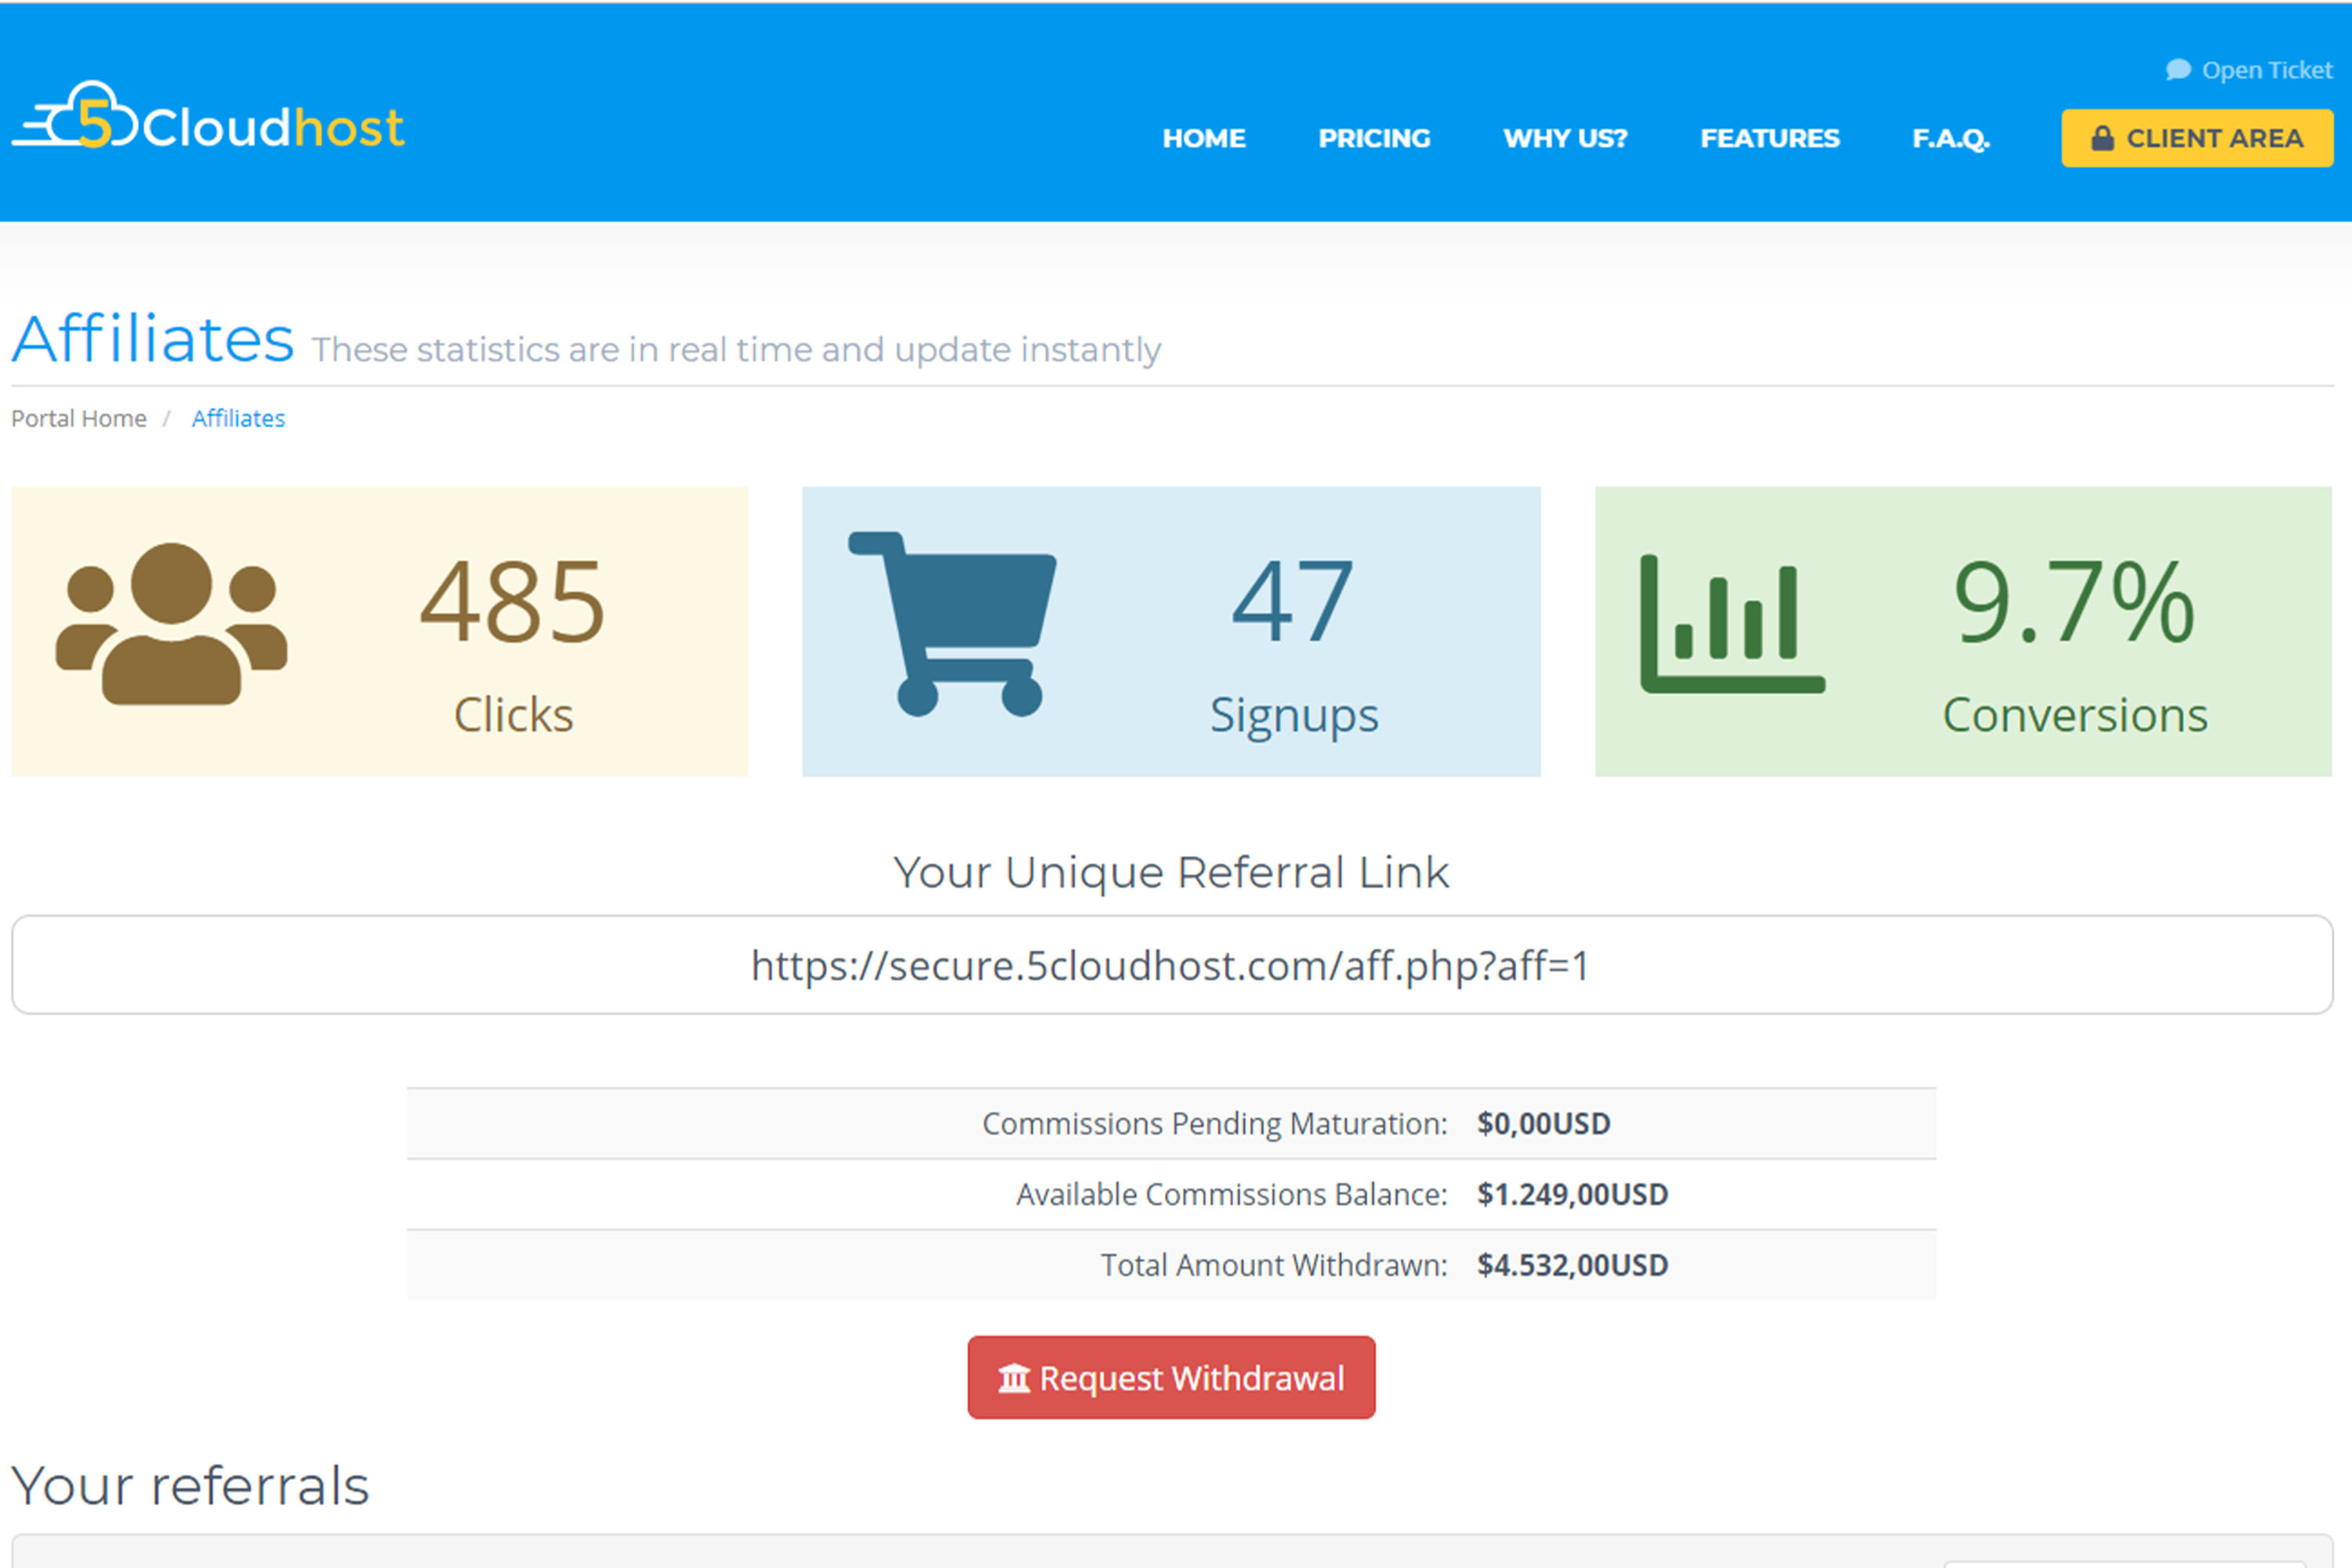Click the speech bubble icon beside Open Ticket
This screenshot has width=2352, height=1568.
point(2178,70)
